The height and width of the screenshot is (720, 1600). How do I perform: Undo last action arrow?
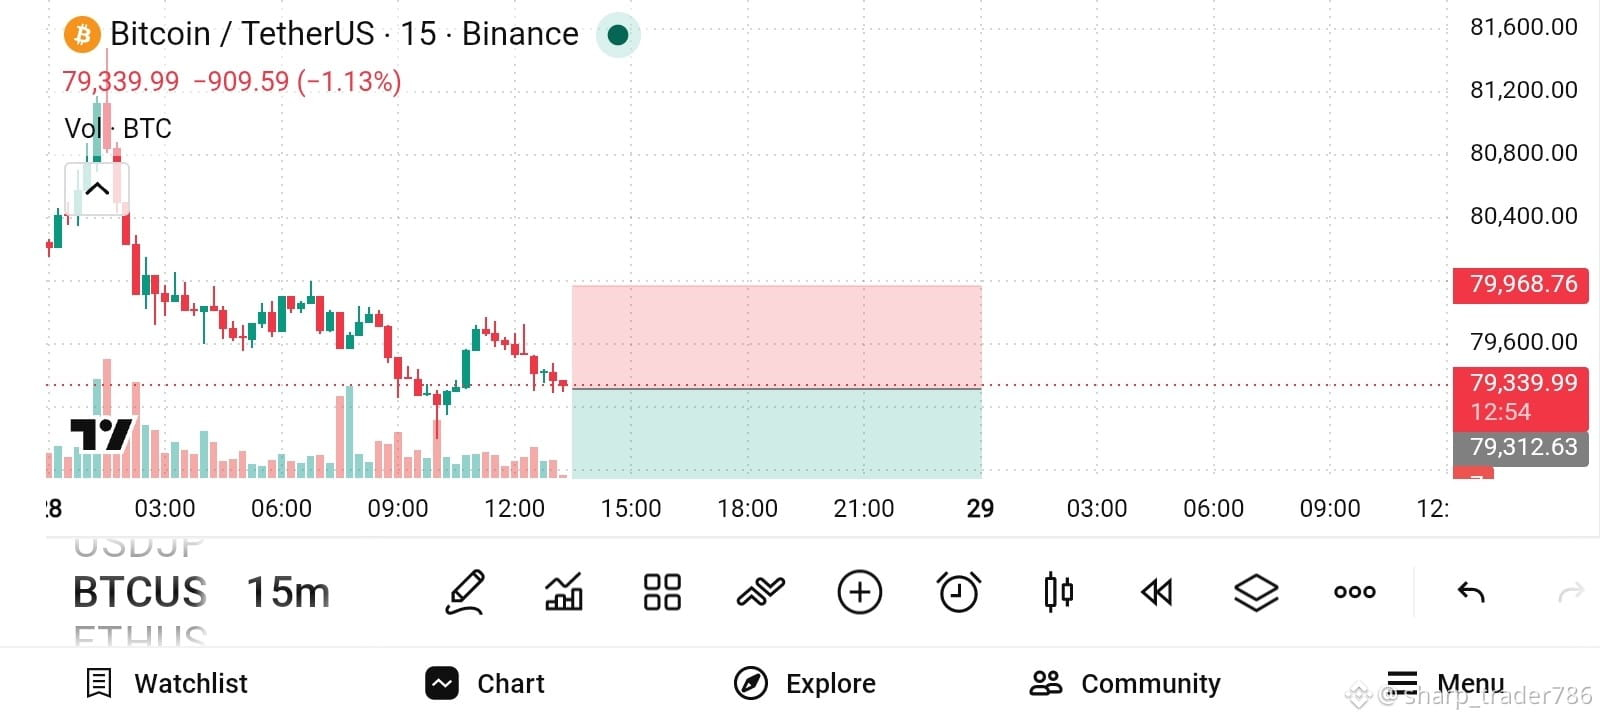1471,592
